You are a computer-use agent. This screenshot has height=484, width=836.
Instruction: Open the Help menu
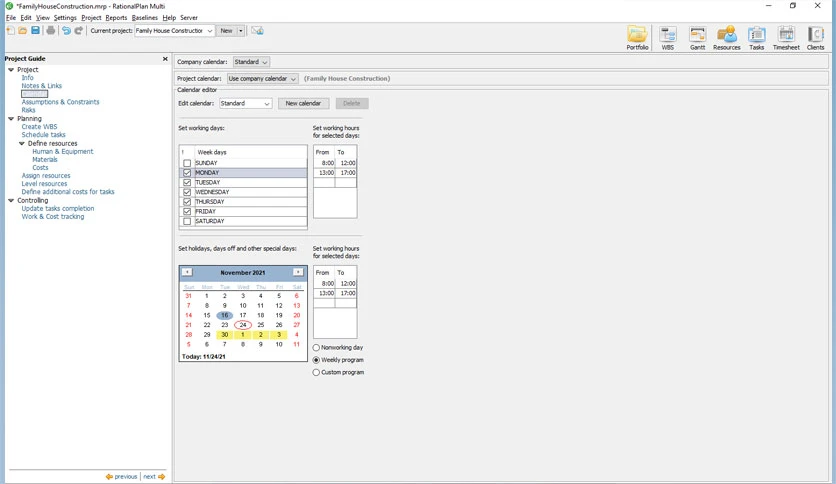(x=169, y=18)
